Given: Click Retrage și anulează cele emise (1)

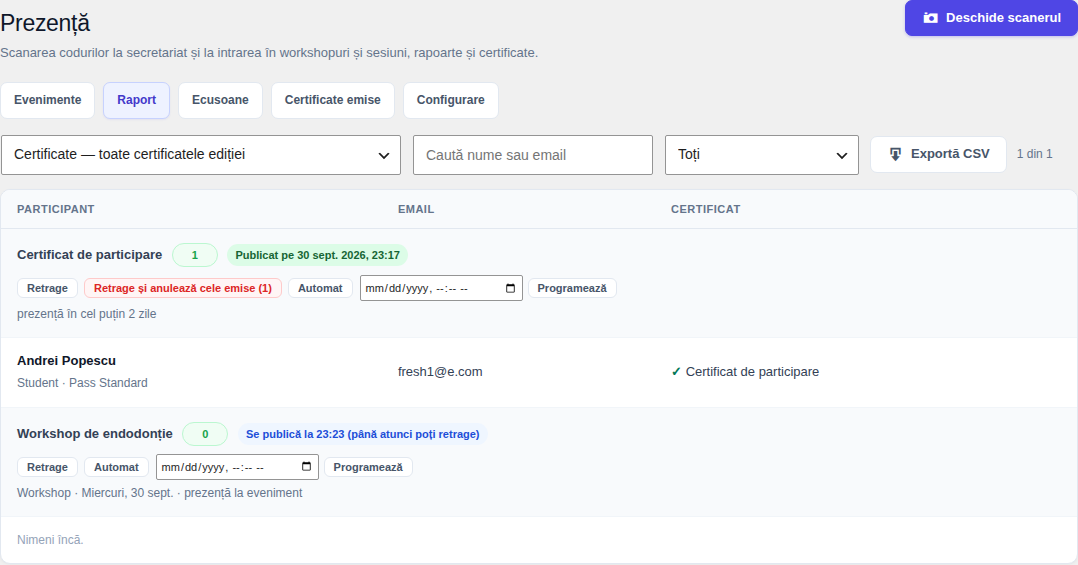Looking at the screenshot, I should click(x=183, y=288).
